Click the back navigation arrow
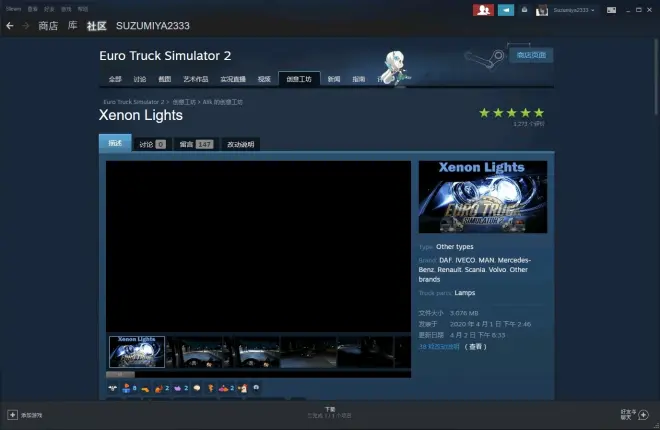The image size is (660, 430). point(10,25)
